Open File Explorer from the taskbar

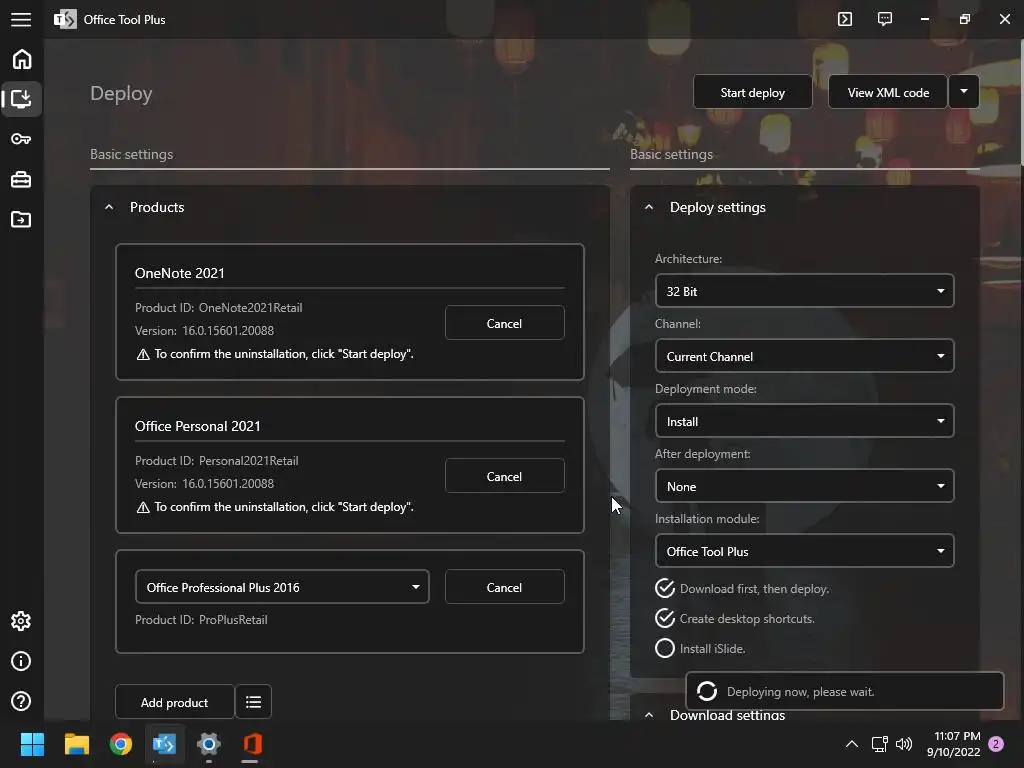[76, 744]
